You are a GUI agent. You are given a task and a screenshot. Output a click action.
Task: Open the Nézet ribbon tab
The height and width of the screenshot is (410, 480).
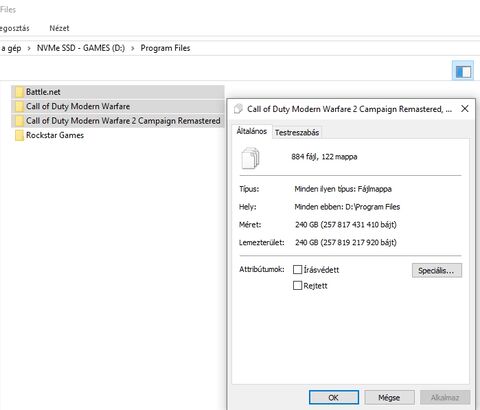(59, 28)
